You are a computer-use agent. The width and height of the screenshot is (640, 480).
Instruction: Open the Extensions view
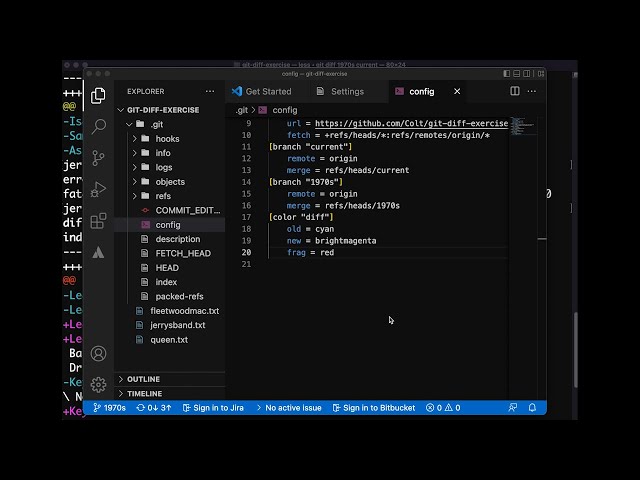click(98, 221)
